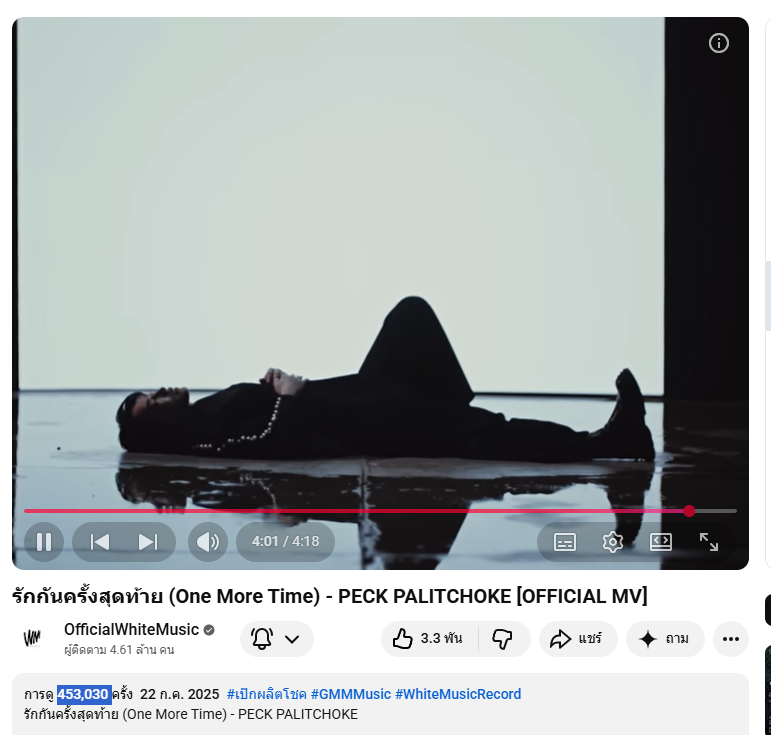Toggle subtitles on the player
The image size is (771, 735).
tap(565, 542)
